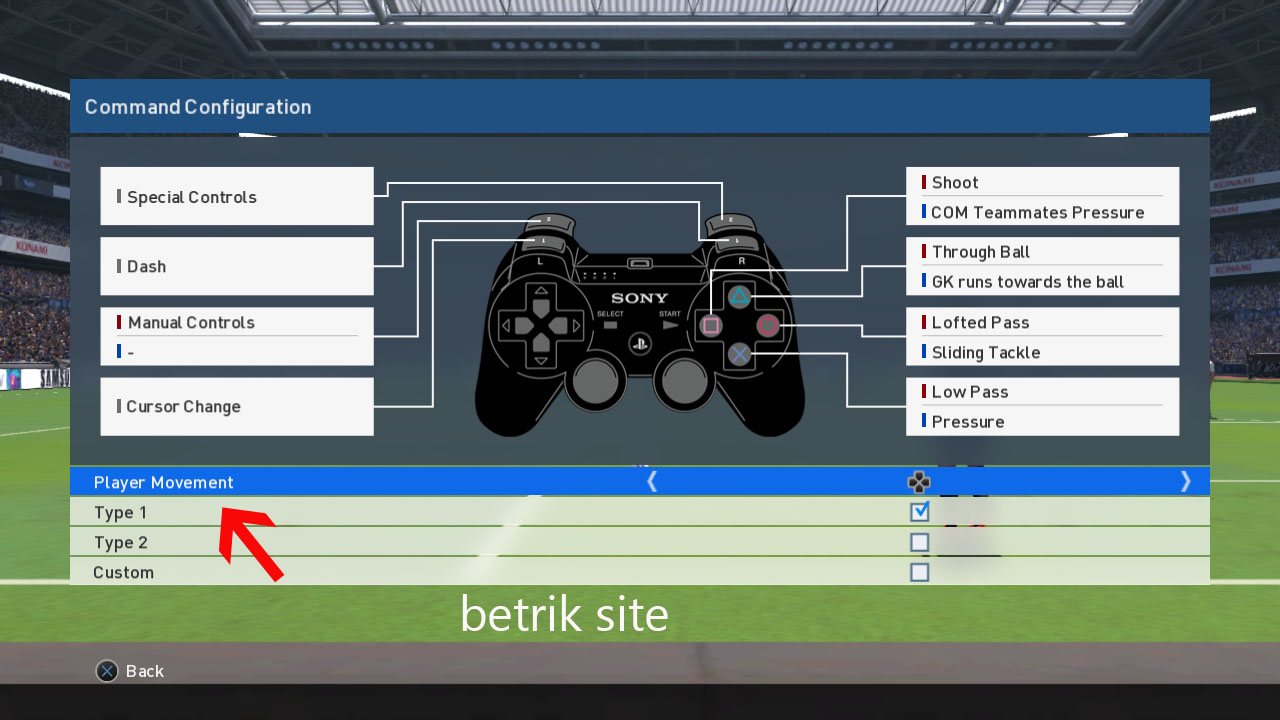Click the left chevron on Player Movement
Screen dimensions: 1280x720
tap(652, 481)
